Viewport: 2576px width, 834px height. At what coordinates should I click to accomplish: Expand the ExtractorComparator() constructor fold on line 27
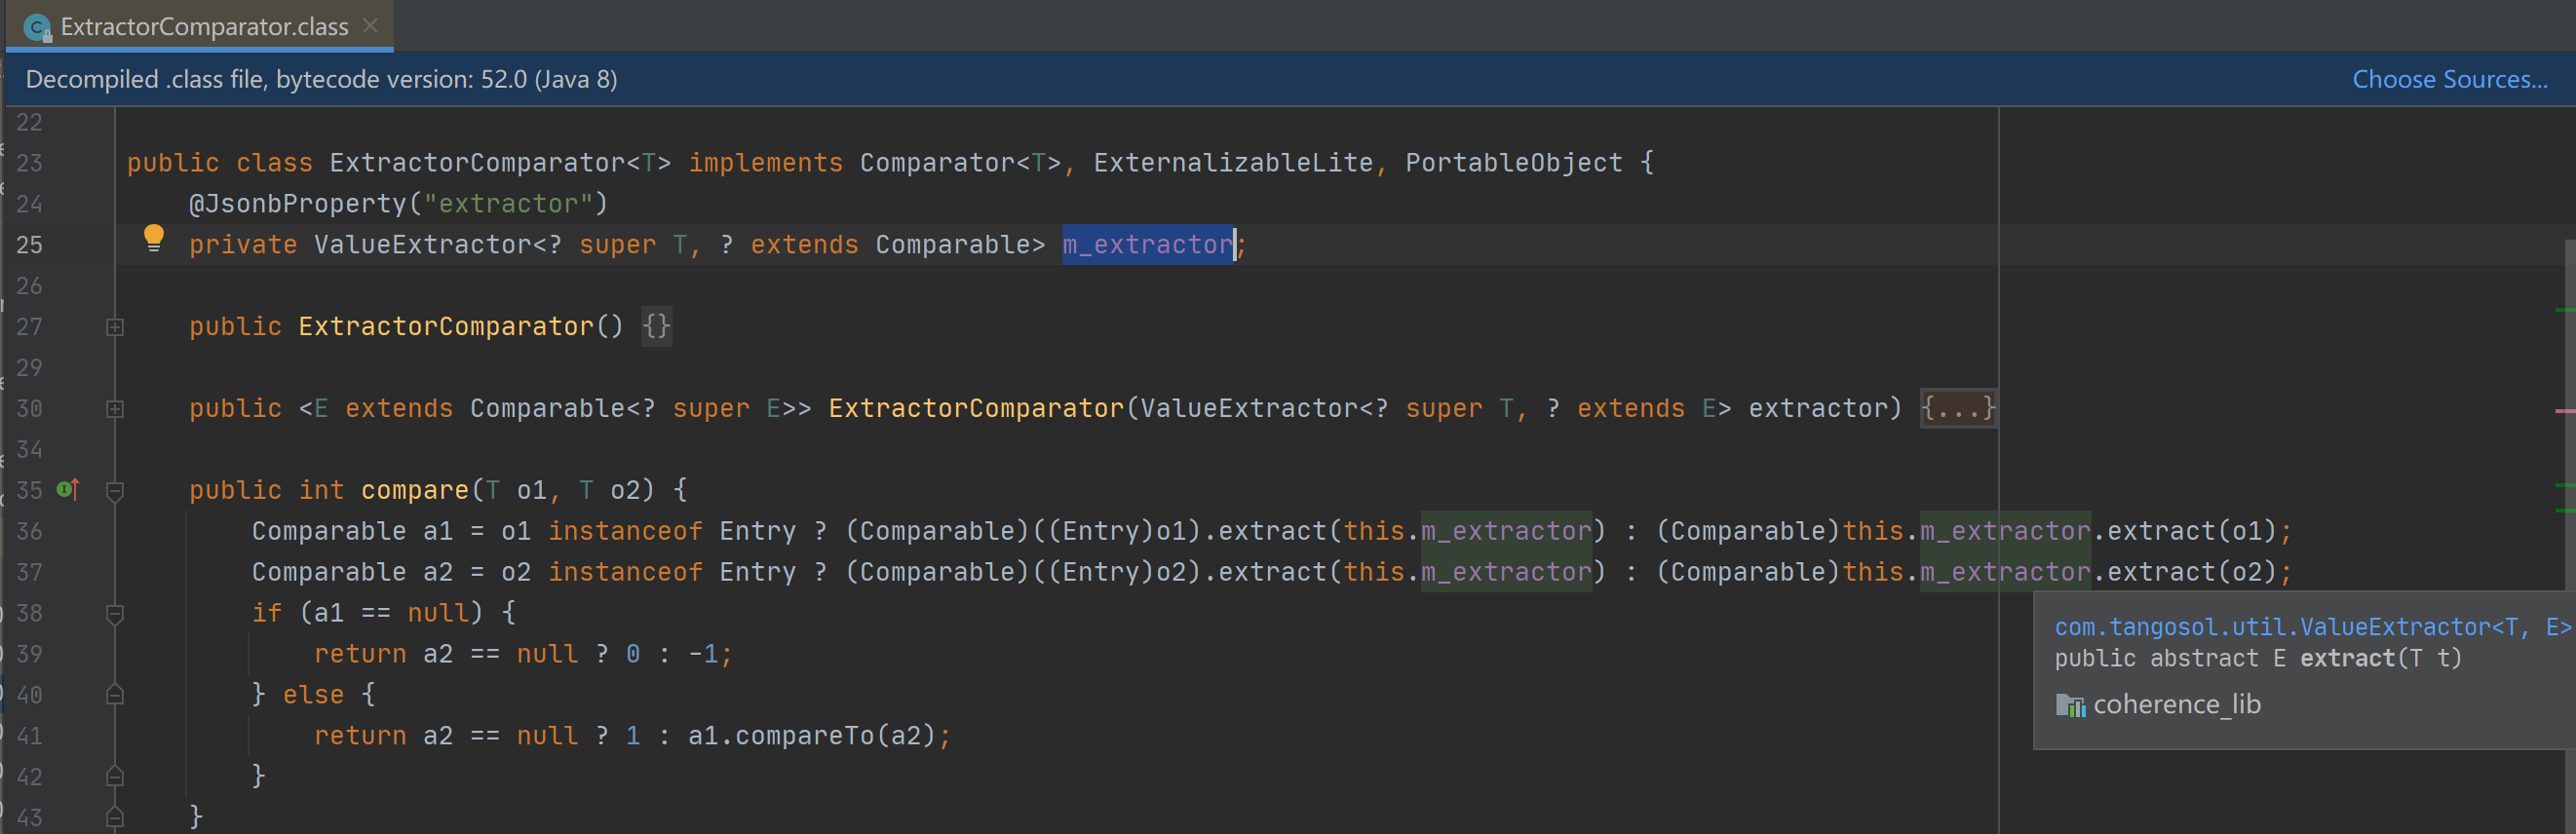115,327
